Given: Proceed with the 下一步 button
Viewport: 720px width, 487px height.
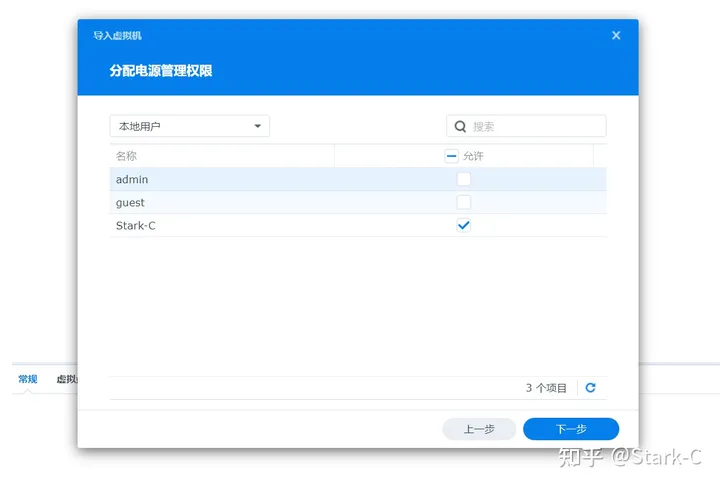Looking at the screenshot, I should [x=571, y=429].
